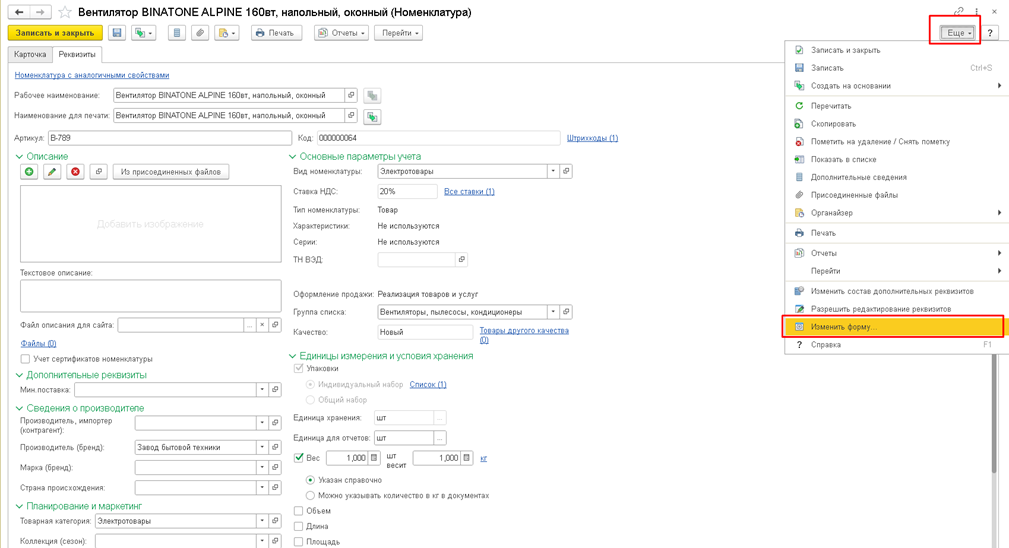The width and height of the screenshot is (1009, 548).
Task: Select 'Изменить форму...' menu item
Action: tap(843, 327)
